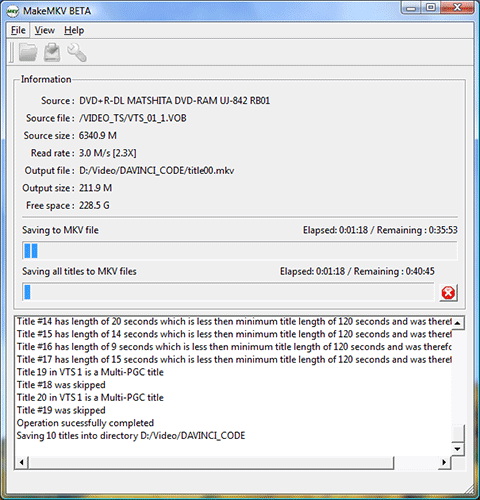Maximize the MakeMKV BETA window

pos(431,8)
